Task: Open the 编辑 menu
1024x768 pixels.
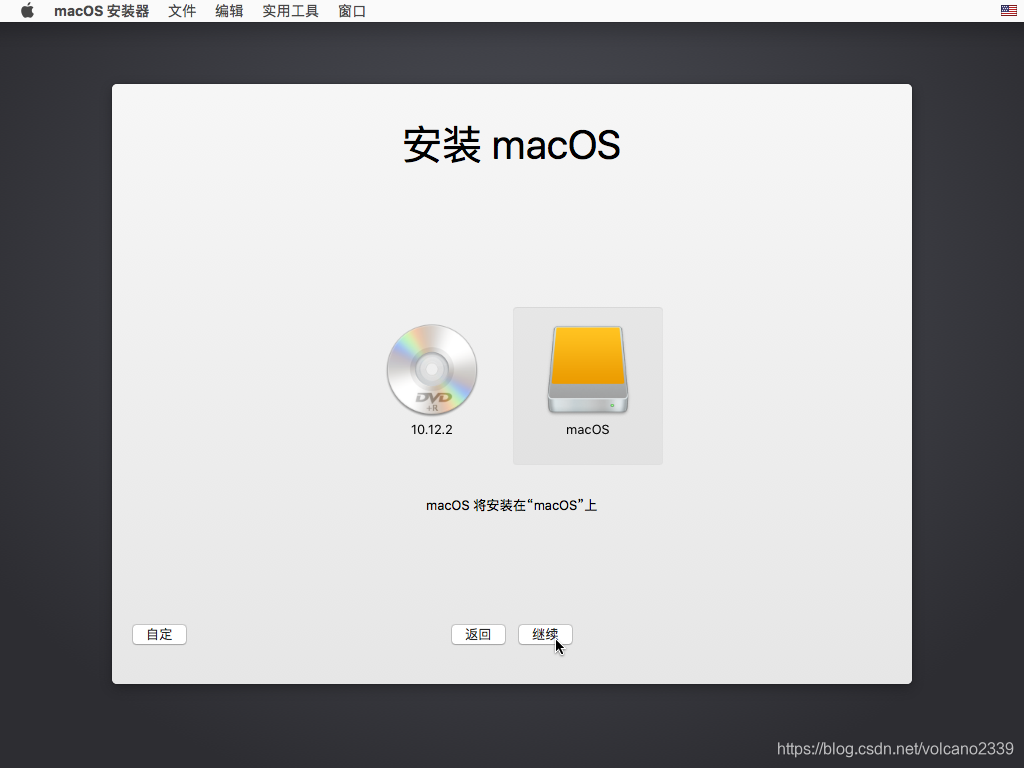Action: [x=229, y=11]
